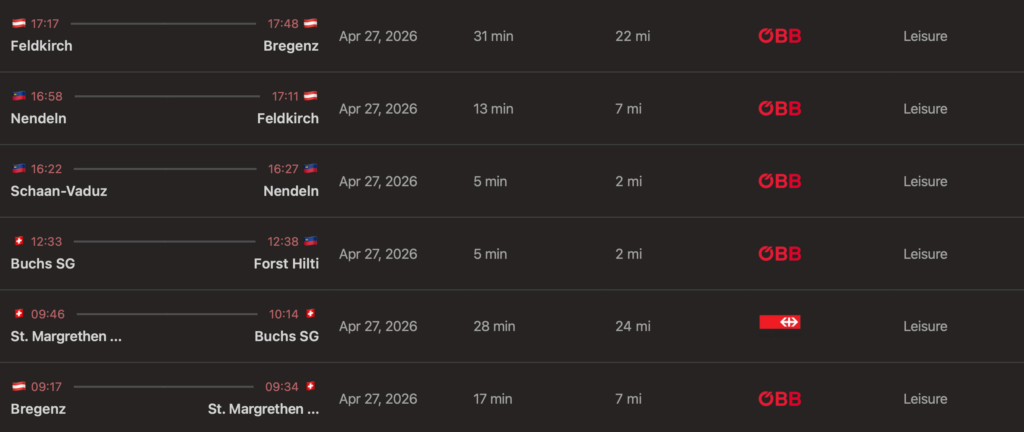Click the Swiss flag beside the 09:34 arrival
1024x432 pixels.
coord(311,386)
